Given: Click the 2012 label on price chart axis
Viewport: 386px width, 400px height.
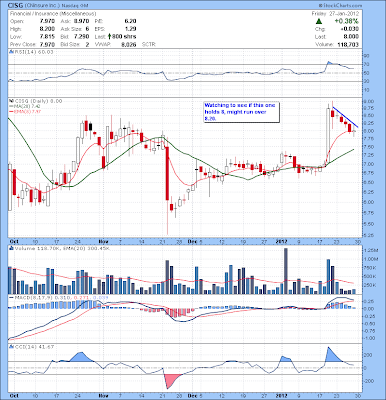Looking at the screenshot, I should pos(282,240).
